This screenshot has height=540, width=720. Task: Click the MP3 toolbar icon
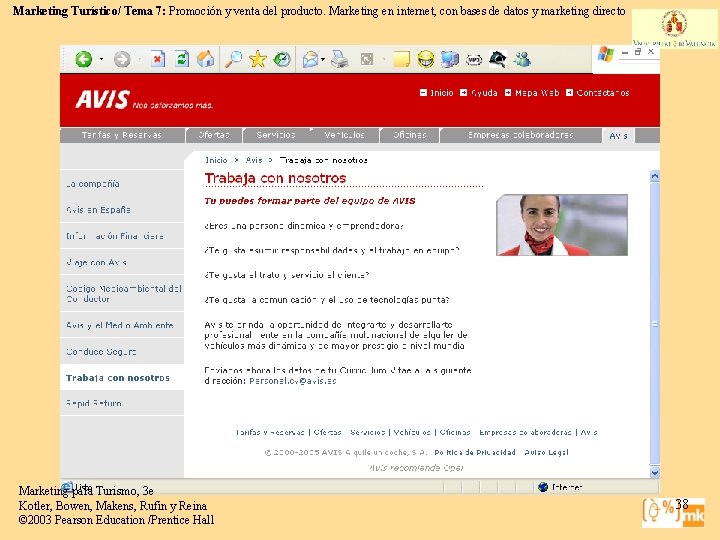click(474, 60)
